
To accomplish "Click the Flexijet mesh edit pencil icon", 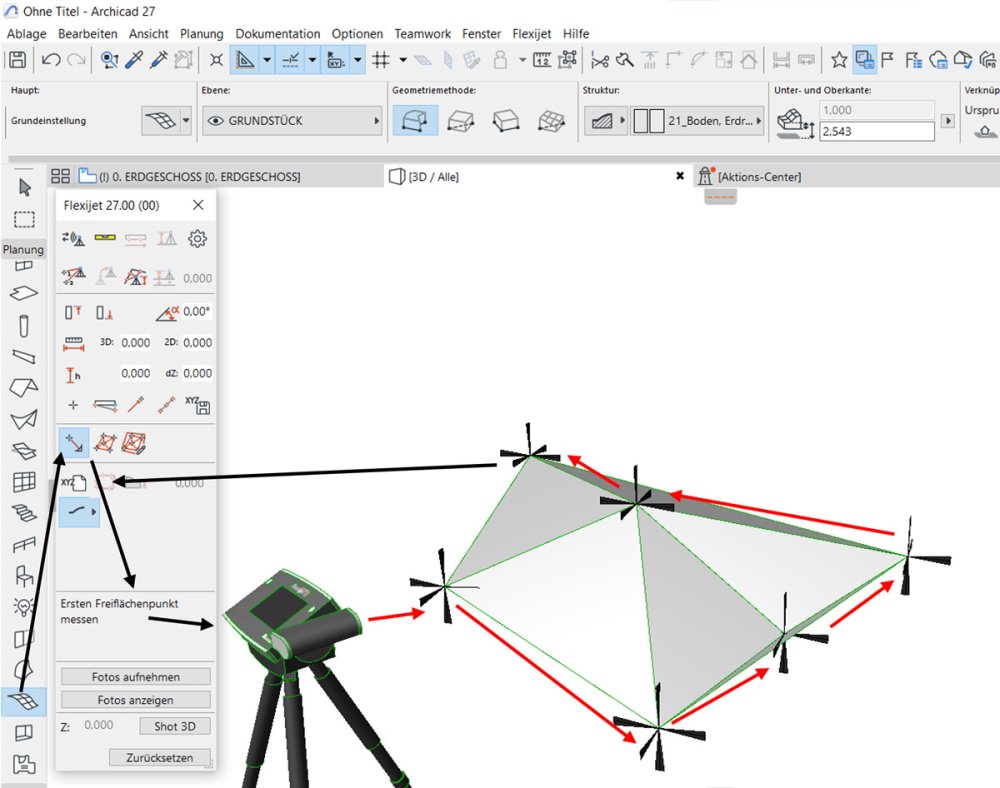I will [134, 443].
